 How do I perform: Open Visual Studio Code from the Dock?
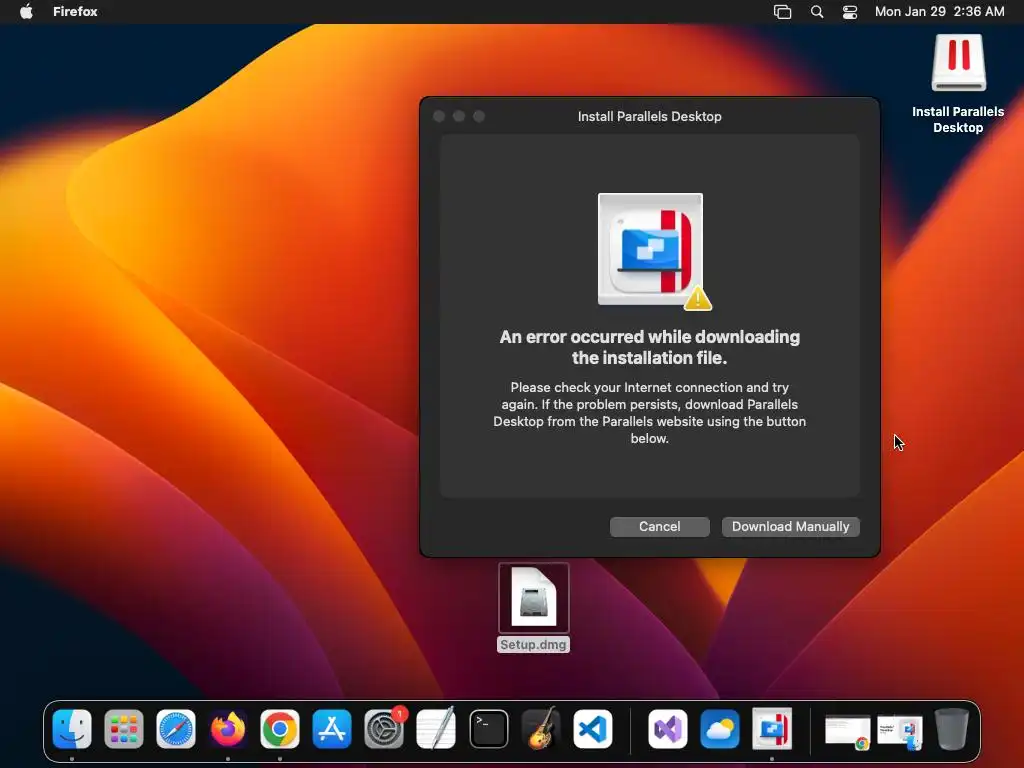coord(592,729)
